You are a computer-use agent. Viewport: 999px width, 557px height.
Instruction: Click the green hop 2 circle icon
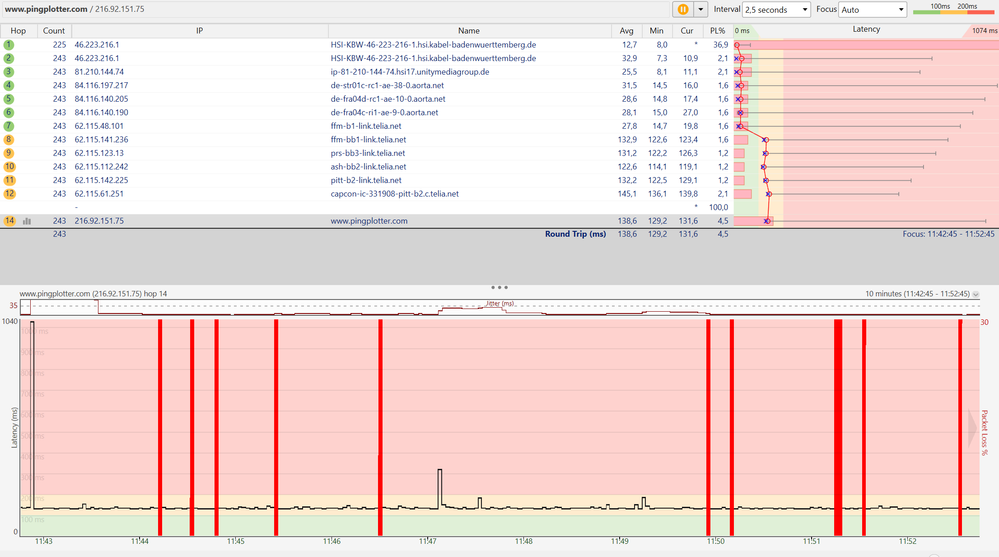8,58
